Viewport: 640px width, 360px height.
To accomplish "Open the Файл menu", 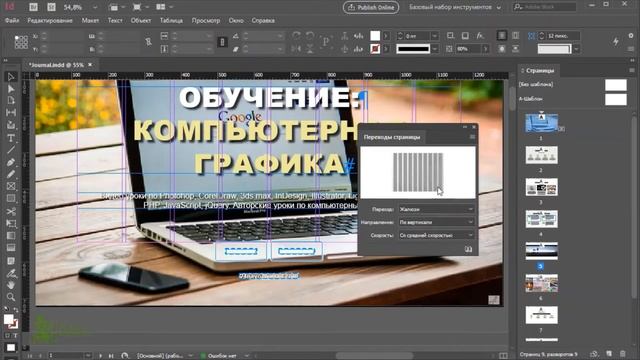I will pos(12,20).
